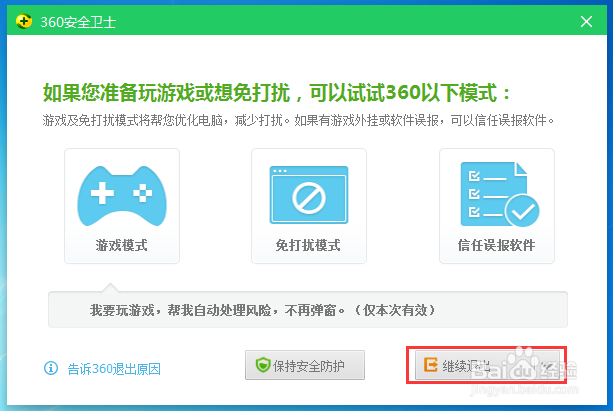Screen dimensions: 613x411
Task: Click the 我要玩游戏 description text
Action: pos(262,310)
